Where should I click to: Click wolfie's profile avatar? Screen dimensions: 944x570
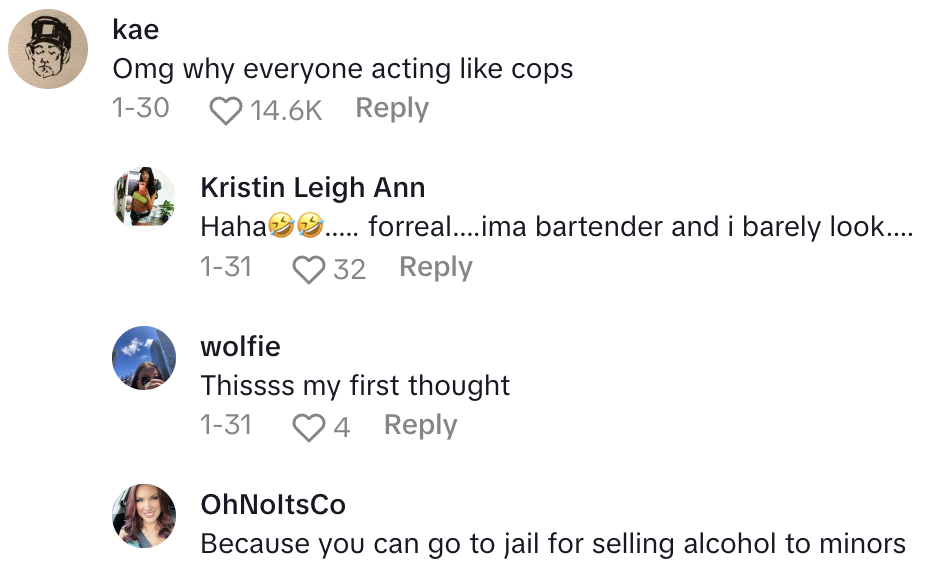point(145,356)
